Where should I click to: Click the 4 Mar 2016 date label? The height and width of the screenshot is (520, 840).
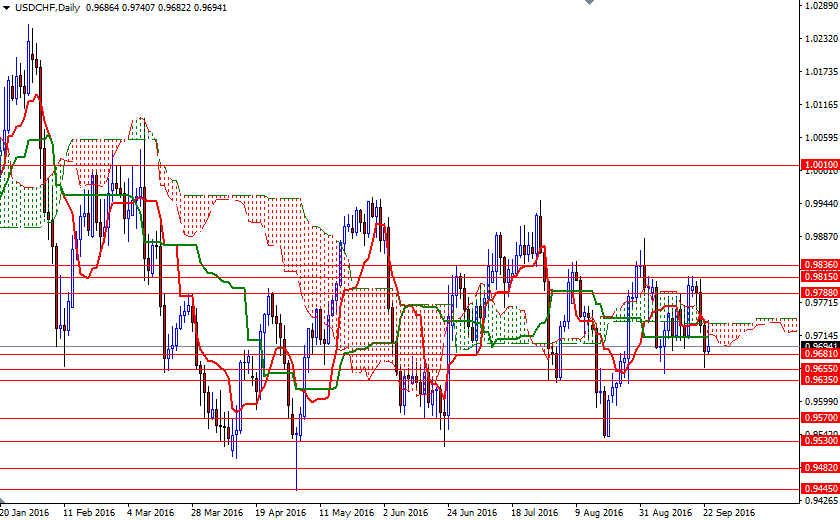(151, 513)
